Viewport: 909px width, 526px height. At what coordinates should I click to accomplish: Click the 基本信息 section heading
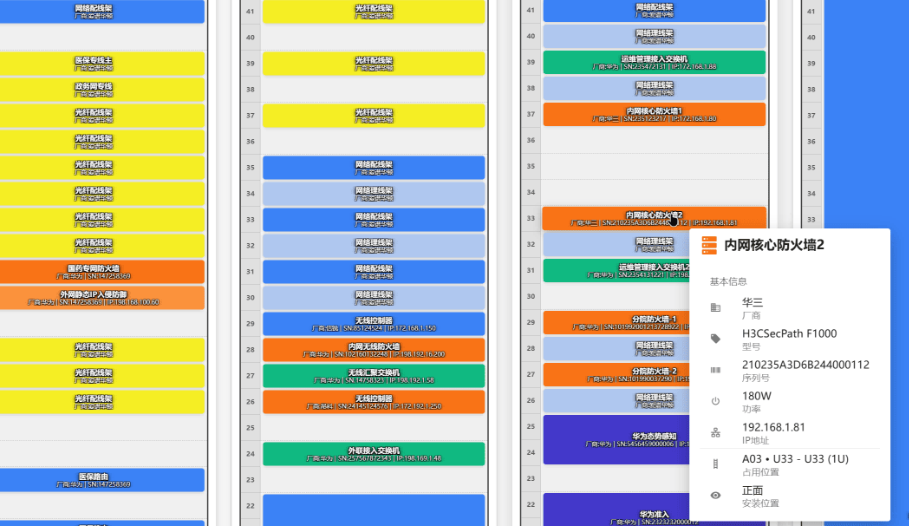tap(728, 282)
